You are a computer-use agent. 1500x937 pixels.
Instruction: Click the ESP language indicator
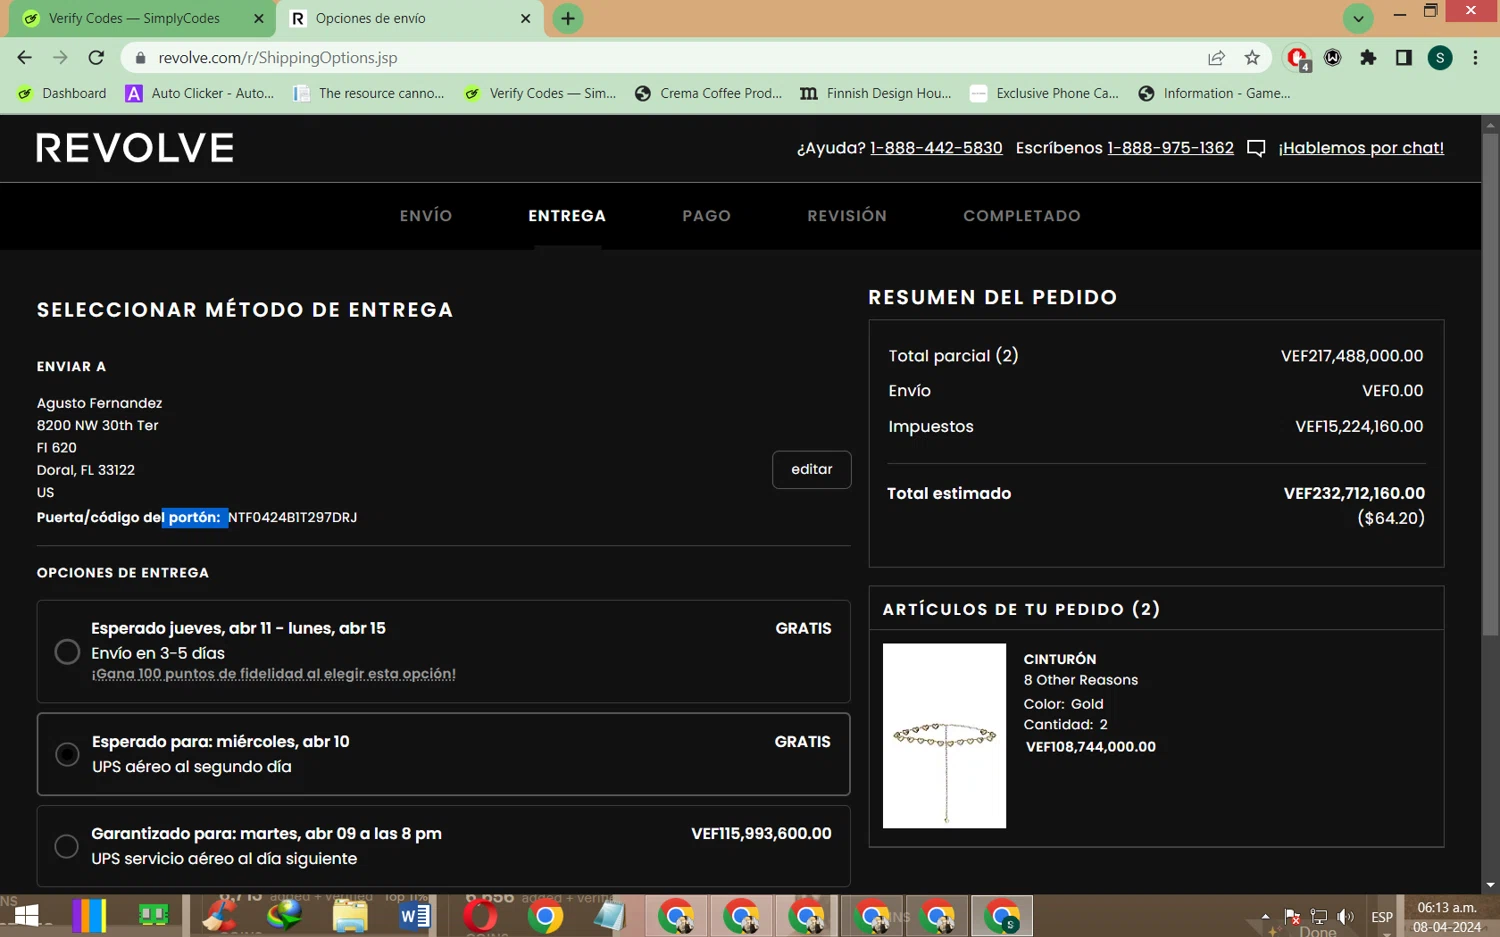pyautogui.click(x=1382, y=916)
